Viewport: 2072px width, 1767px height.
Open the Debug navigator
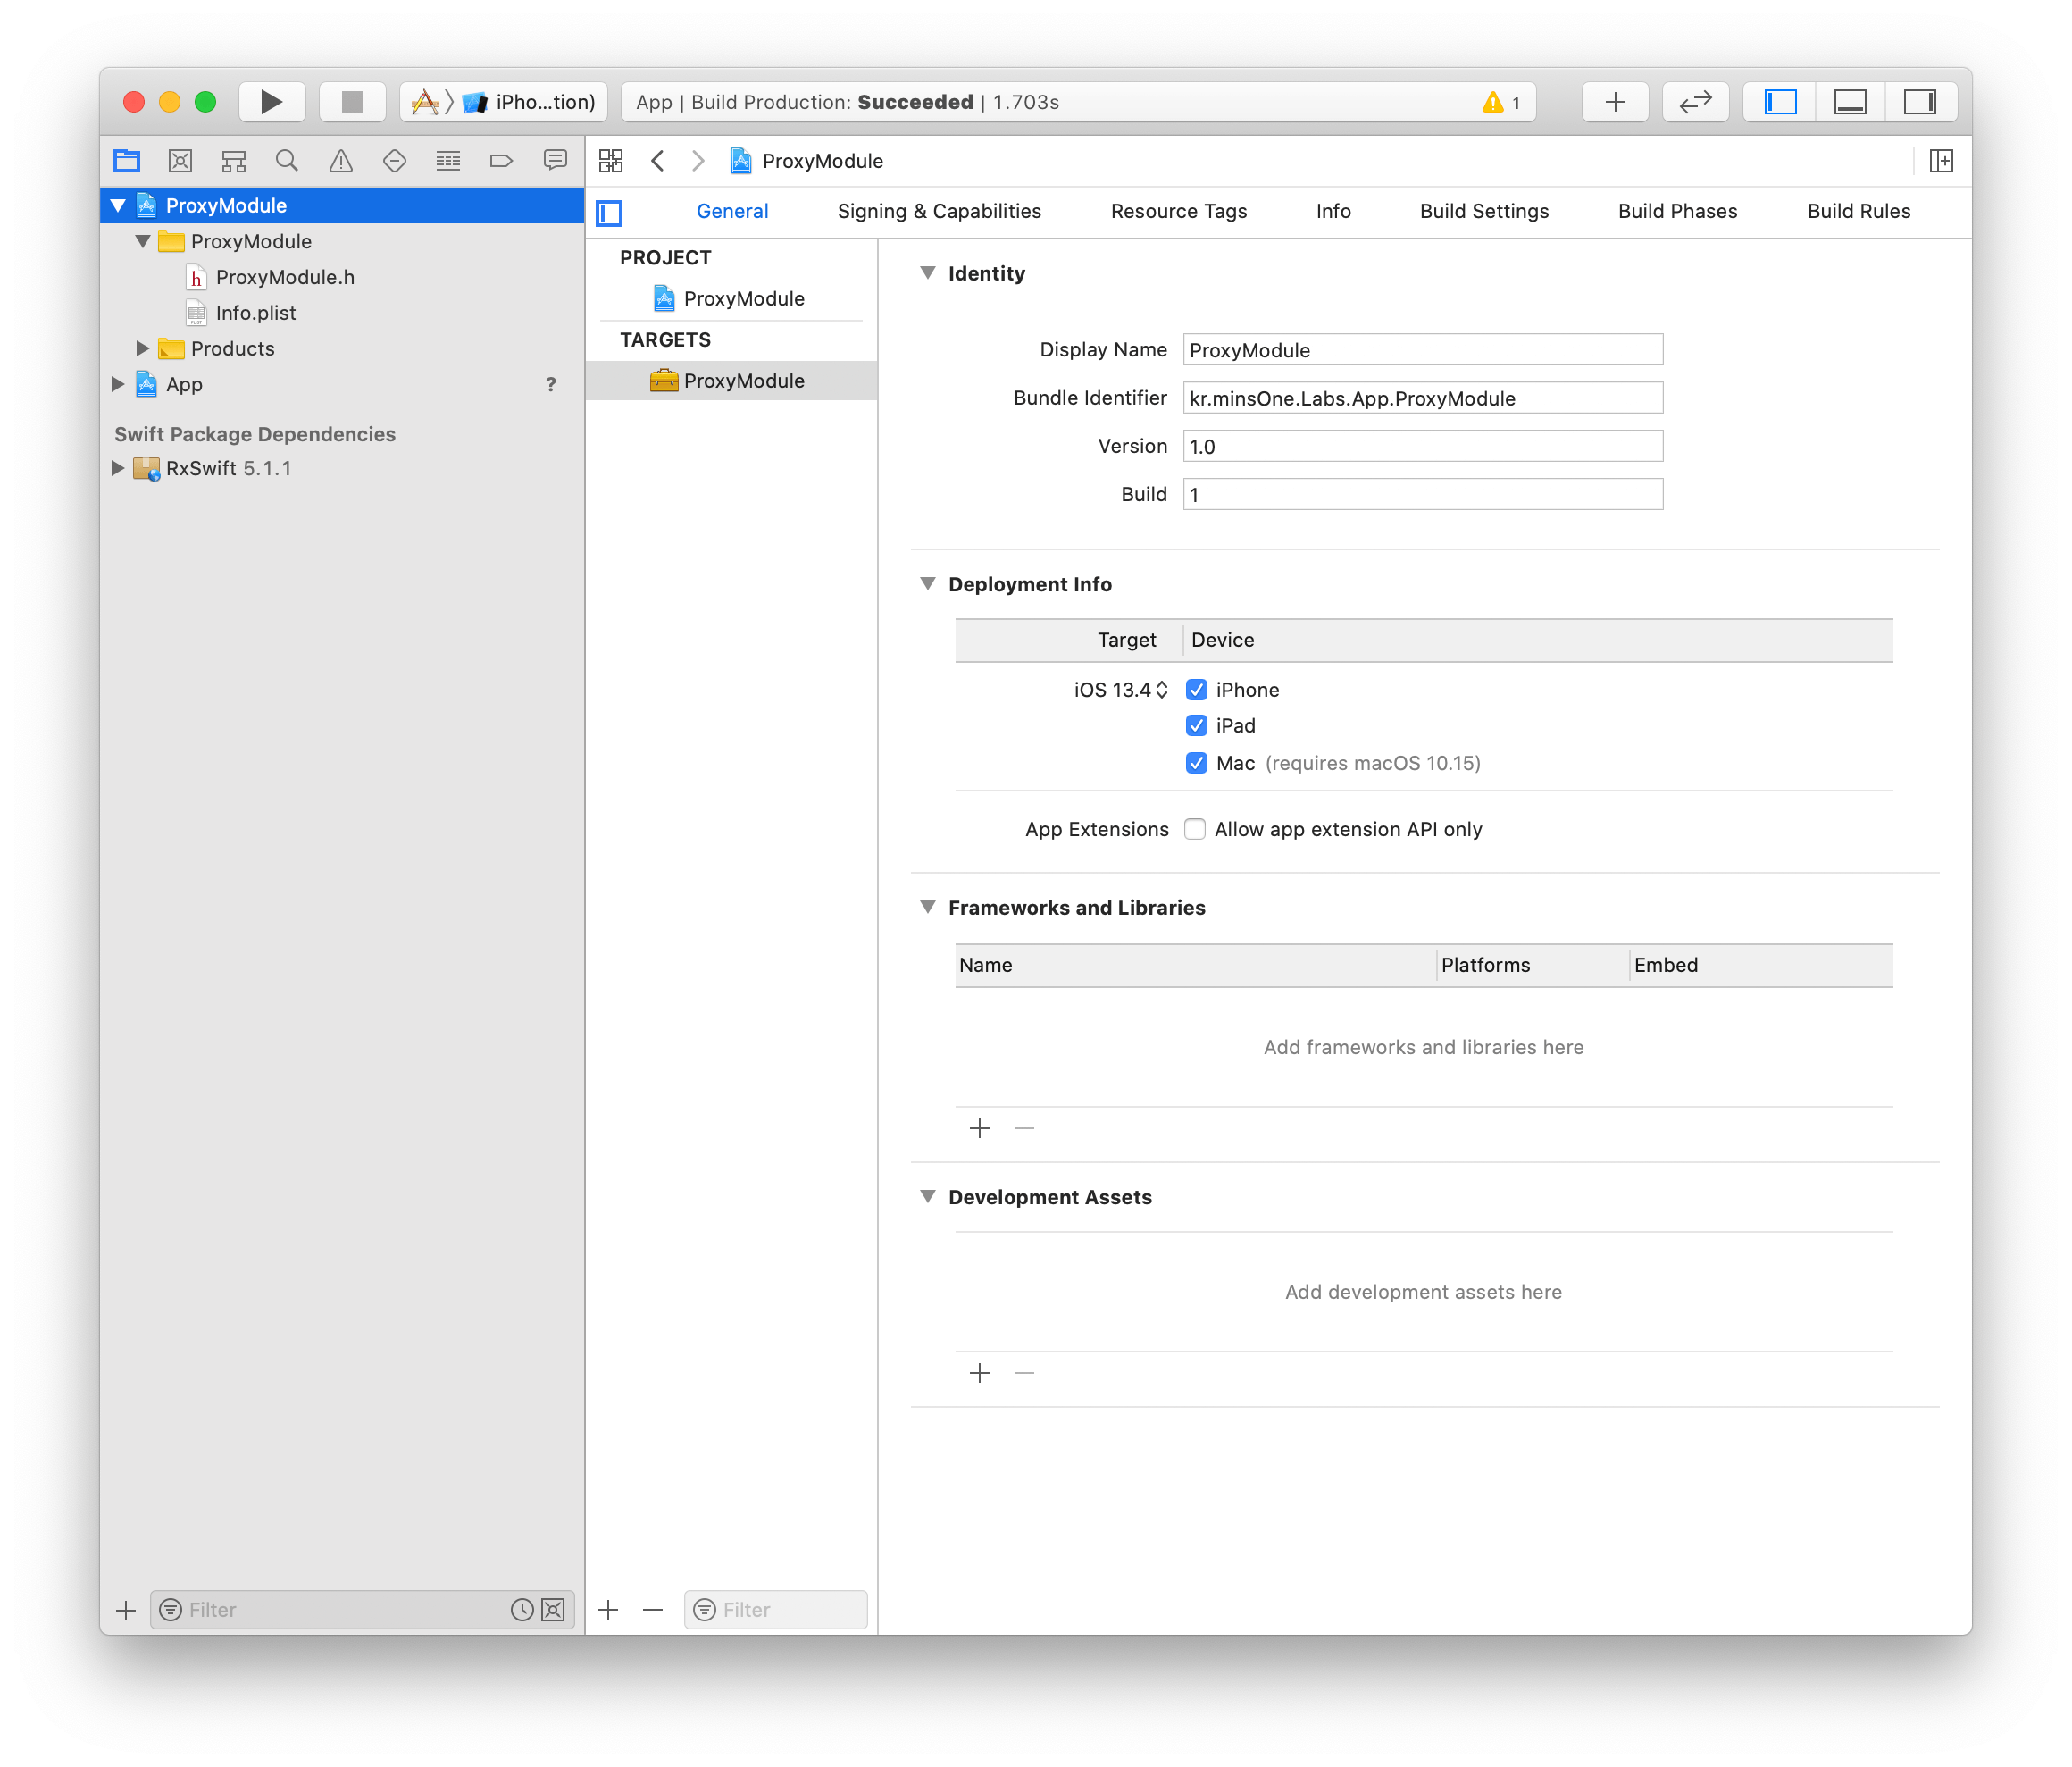tap(448, 160)
